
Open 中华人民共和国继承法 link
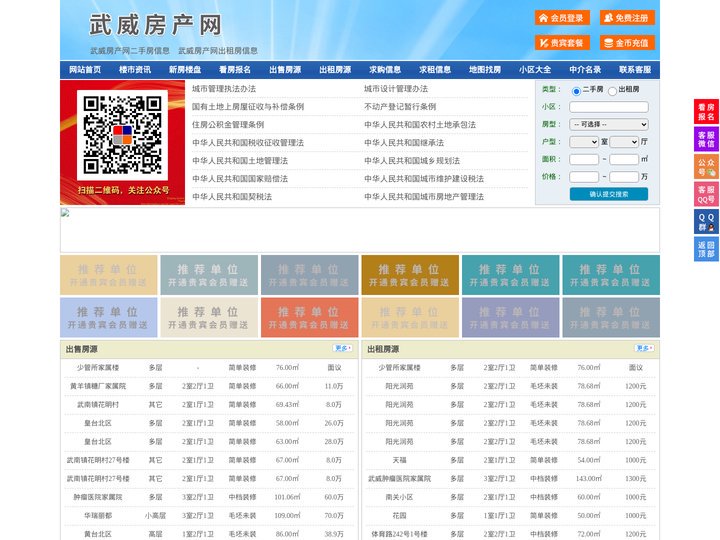(x=404, y=143)
